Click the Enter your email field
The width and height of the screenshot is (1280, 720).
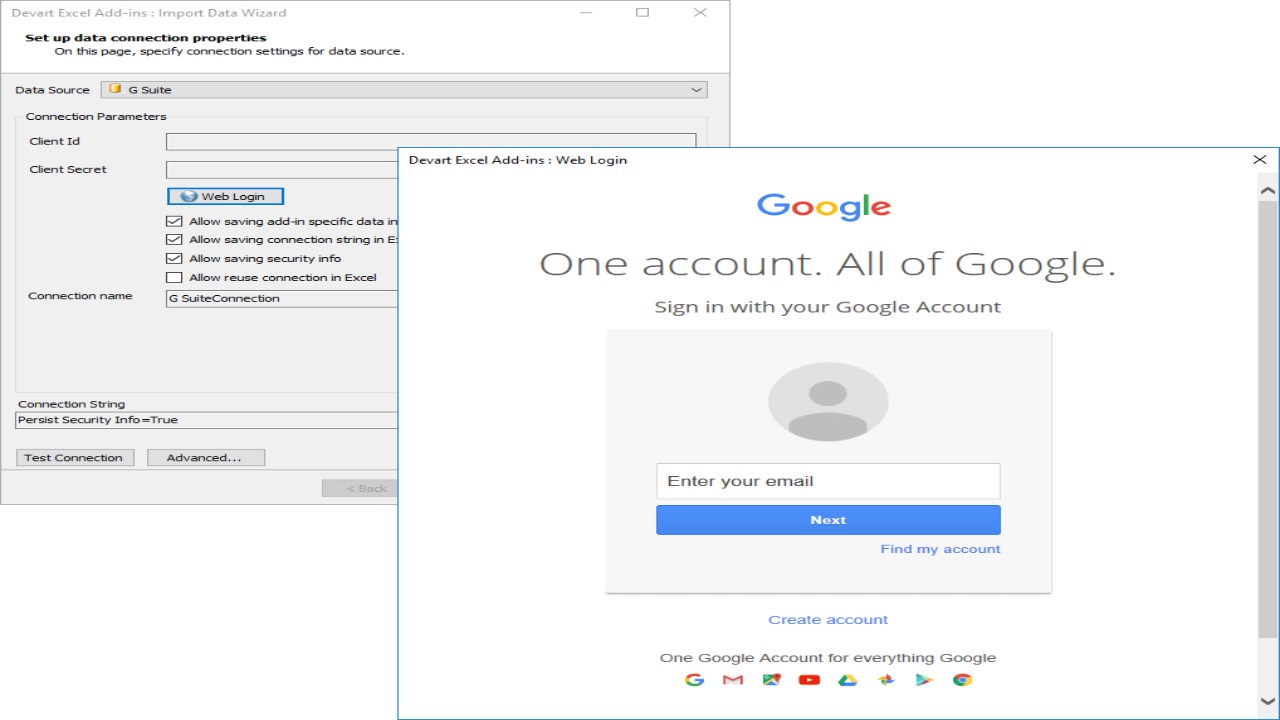tap(828, 481)
